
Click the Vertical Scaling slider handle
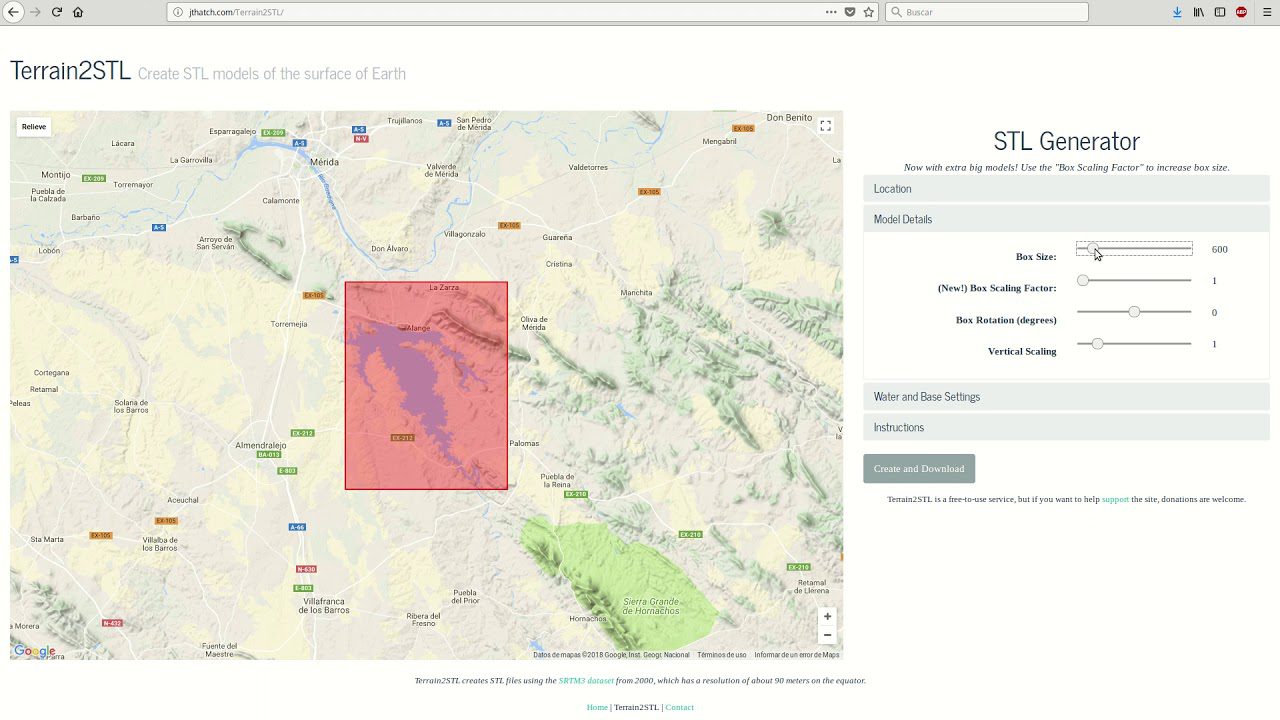tap(1097, 344)
